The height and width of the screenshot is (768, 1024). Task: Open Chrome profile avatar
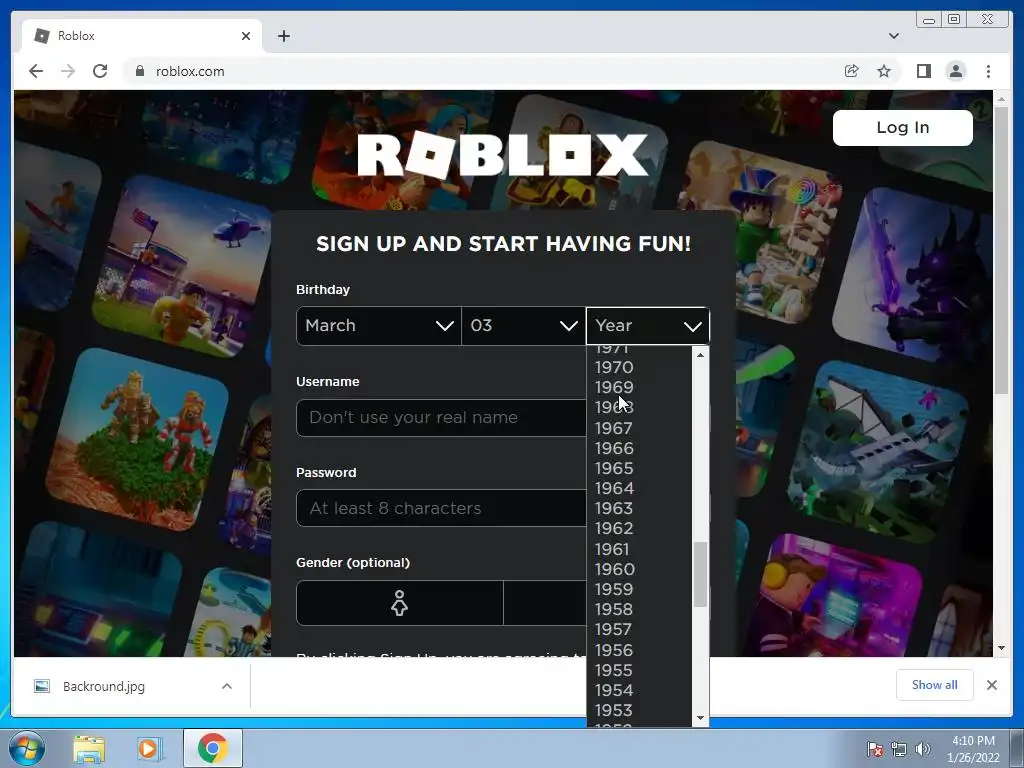tap(955, 71)
